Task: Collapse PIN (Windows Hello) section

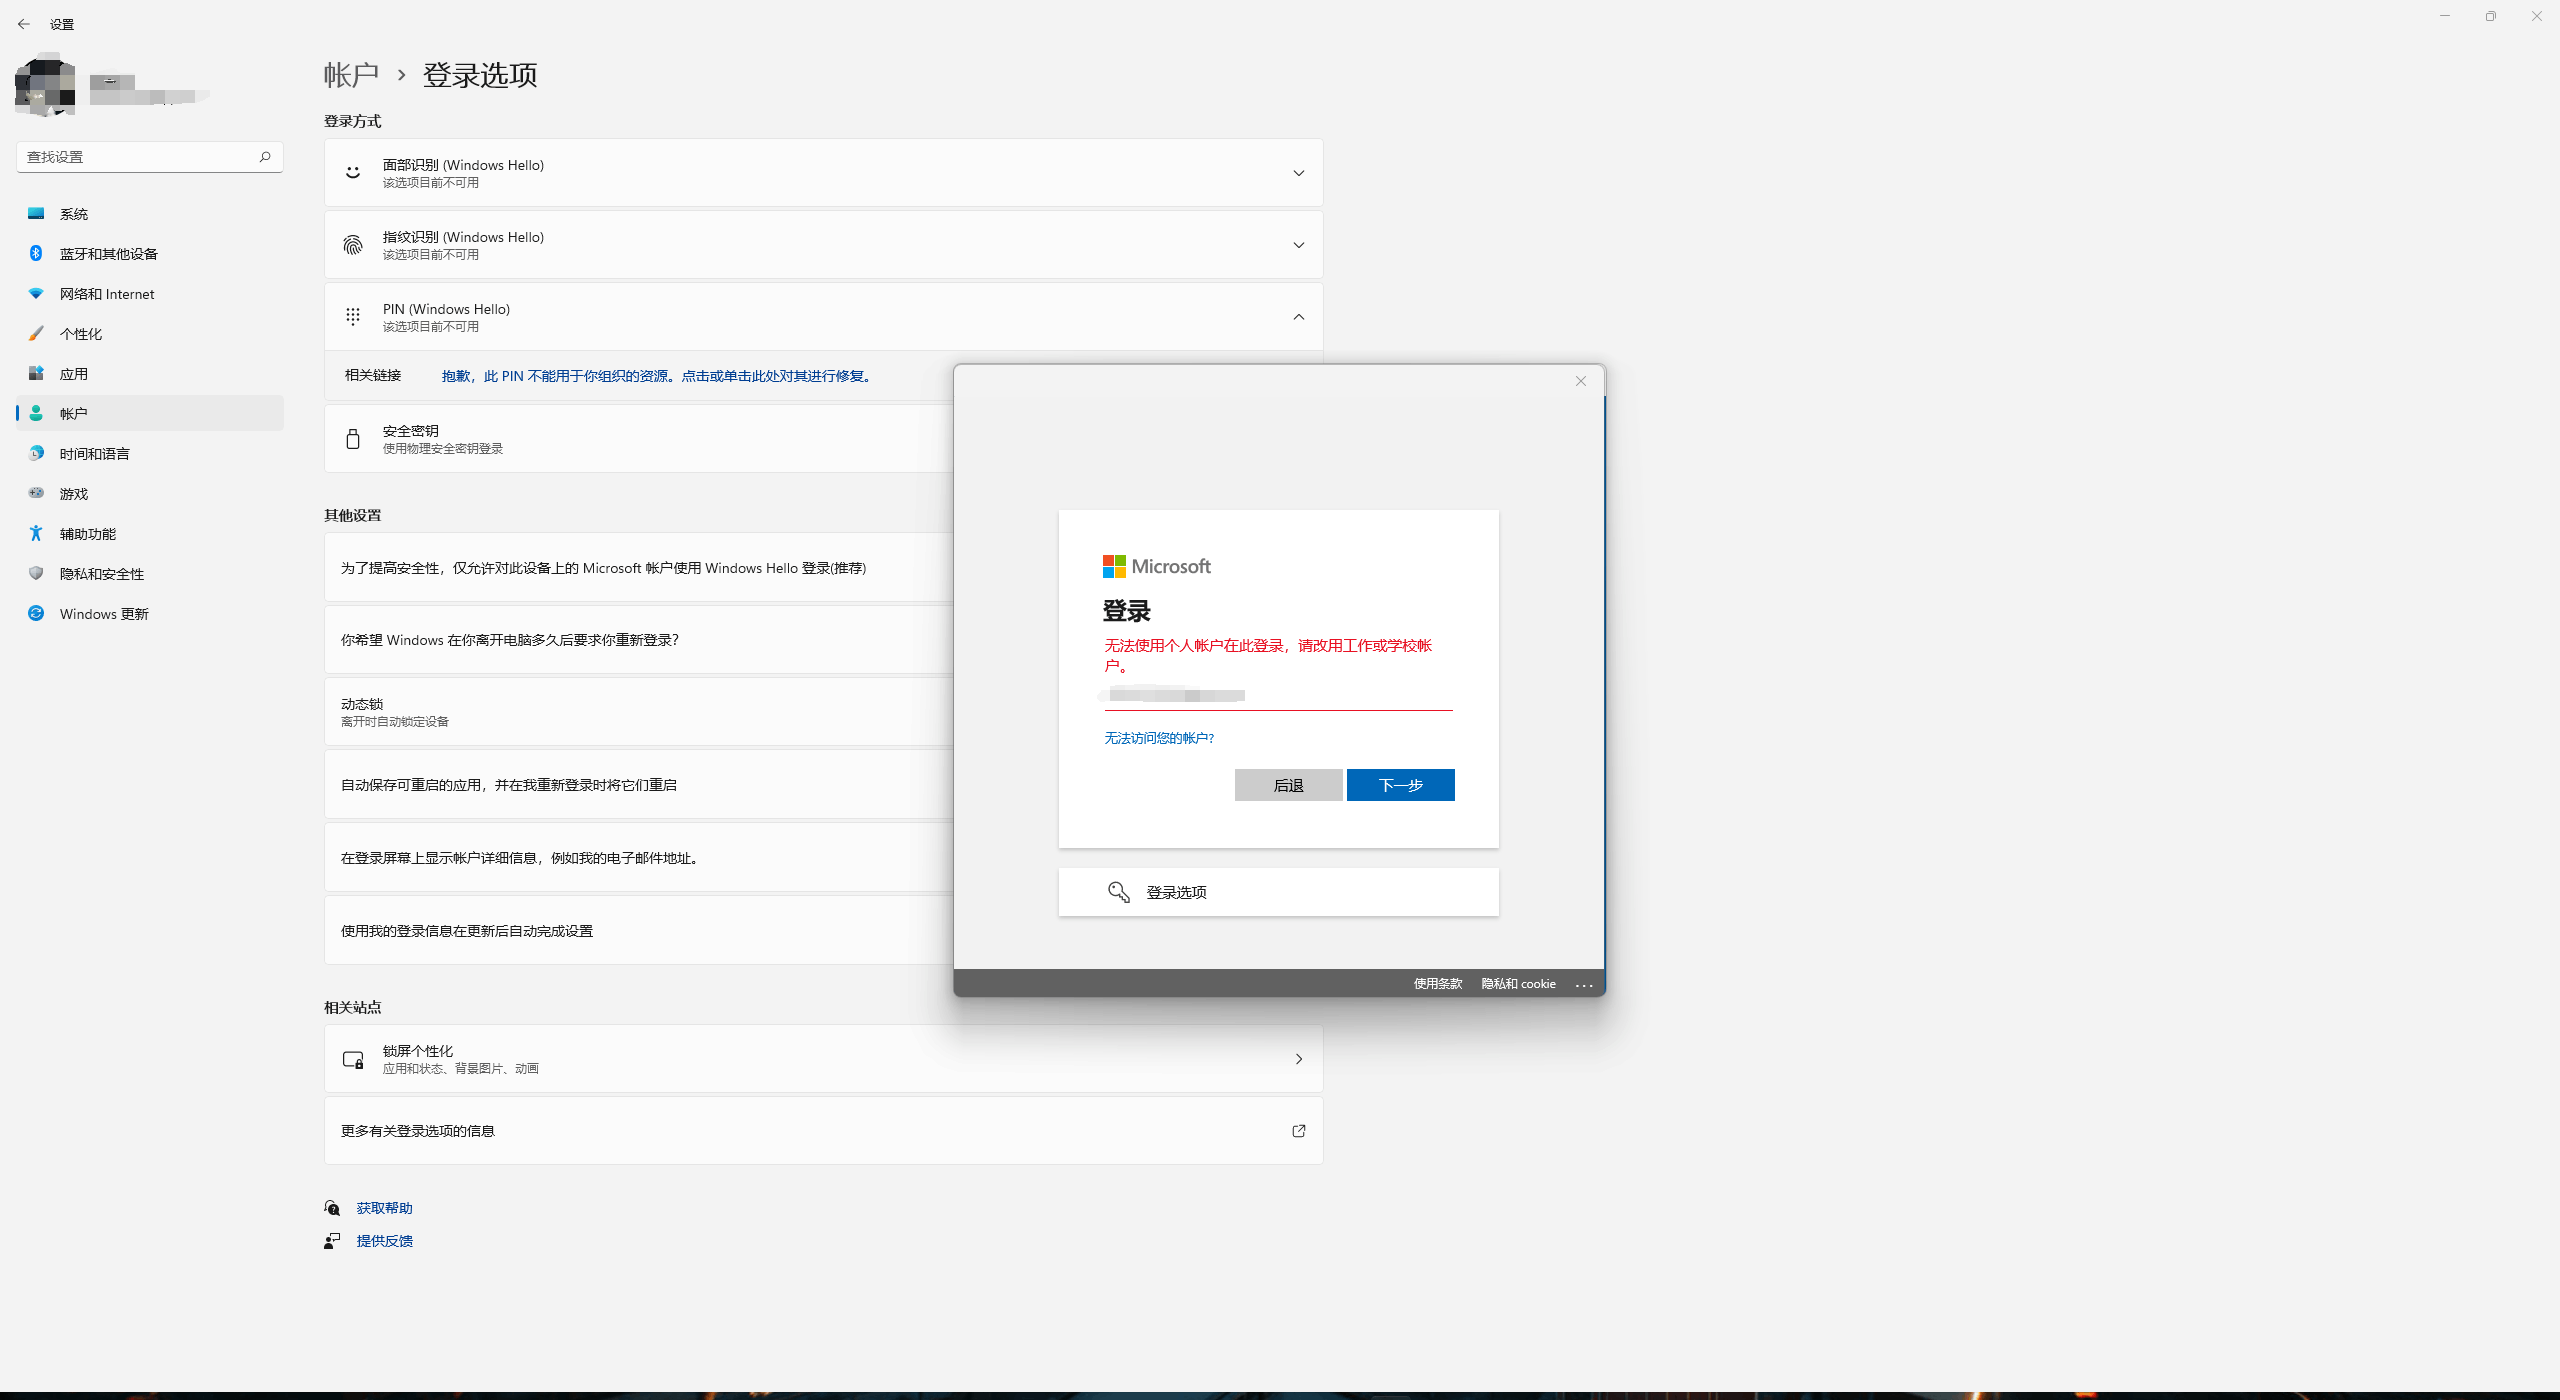Action: pos(1298,317)
